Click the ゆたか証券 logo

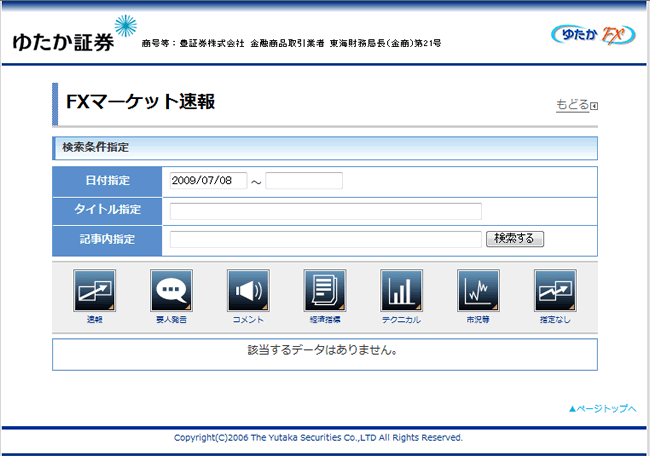[x=75, y=34]
